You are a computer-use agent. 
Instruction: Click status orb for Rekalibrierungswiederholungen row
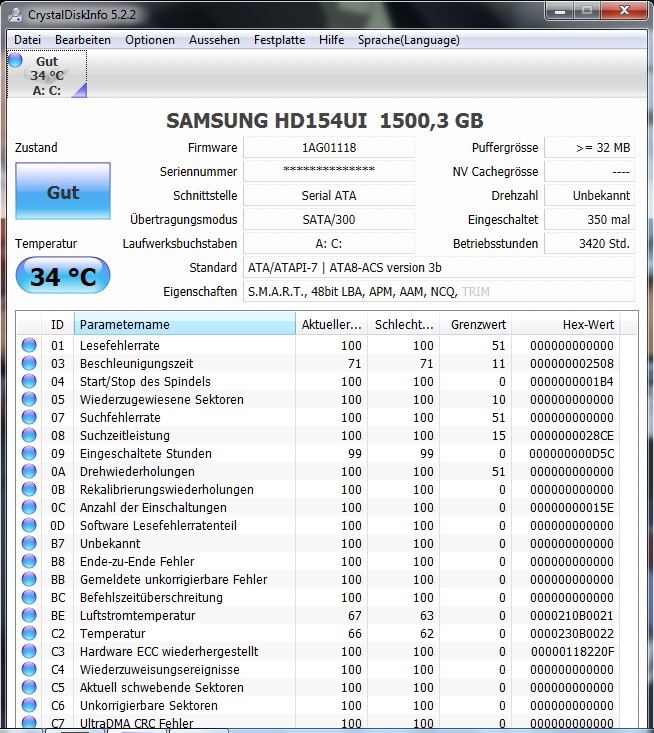click(29, 489)
